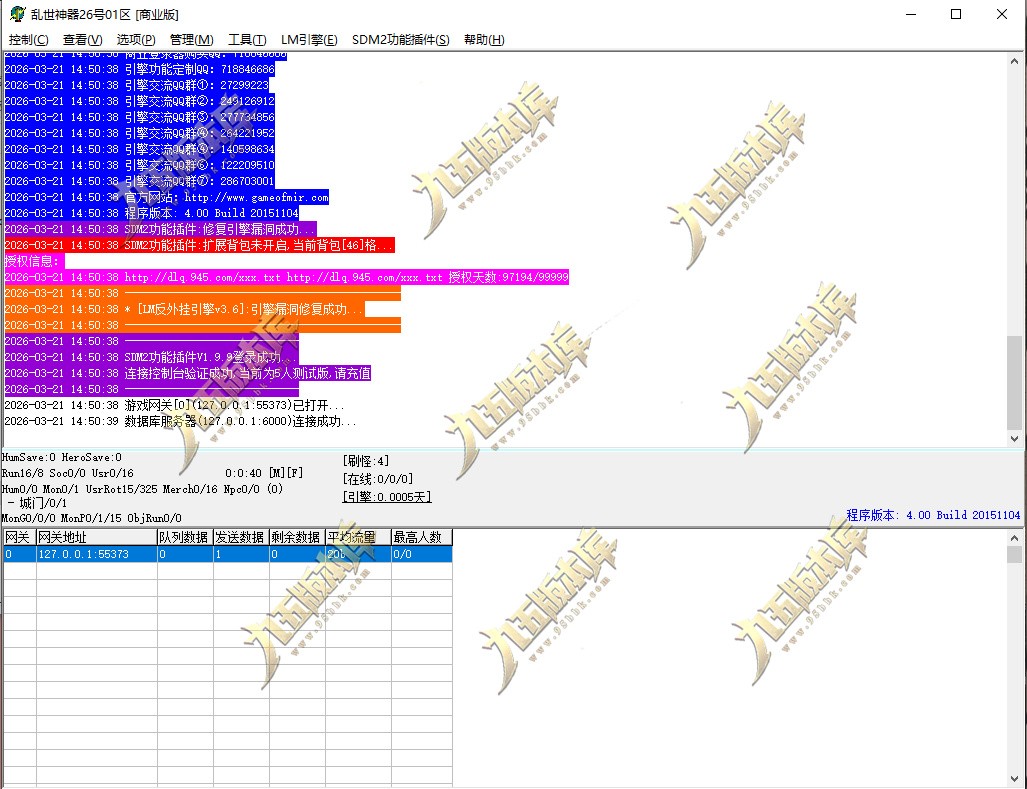This screenshot has height=789, width=1027.
Task: Open the 管理(M) menu
Action: [192, 39]
